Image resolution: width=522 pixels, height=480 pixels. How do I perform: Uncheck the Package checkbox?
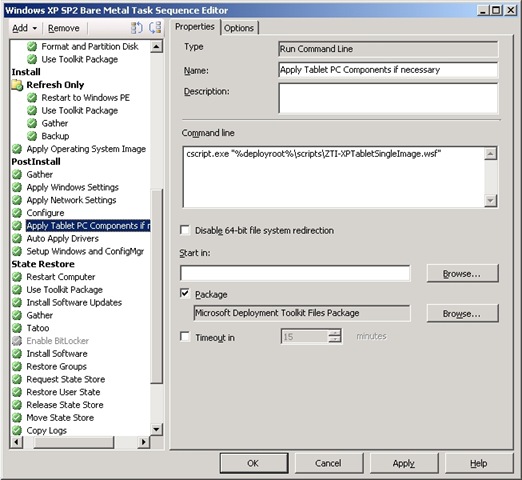pyautogui.click(x=185, y=294)
